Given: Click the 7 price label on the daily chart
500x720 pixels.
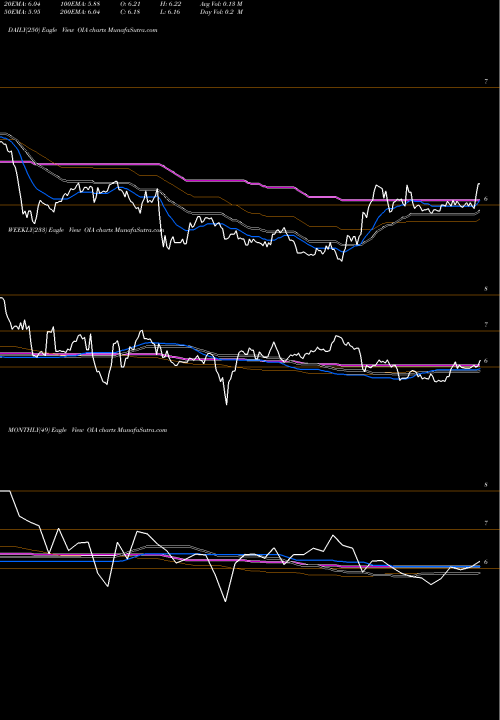Looking at the screenshot, I should (x=486, y=82).
